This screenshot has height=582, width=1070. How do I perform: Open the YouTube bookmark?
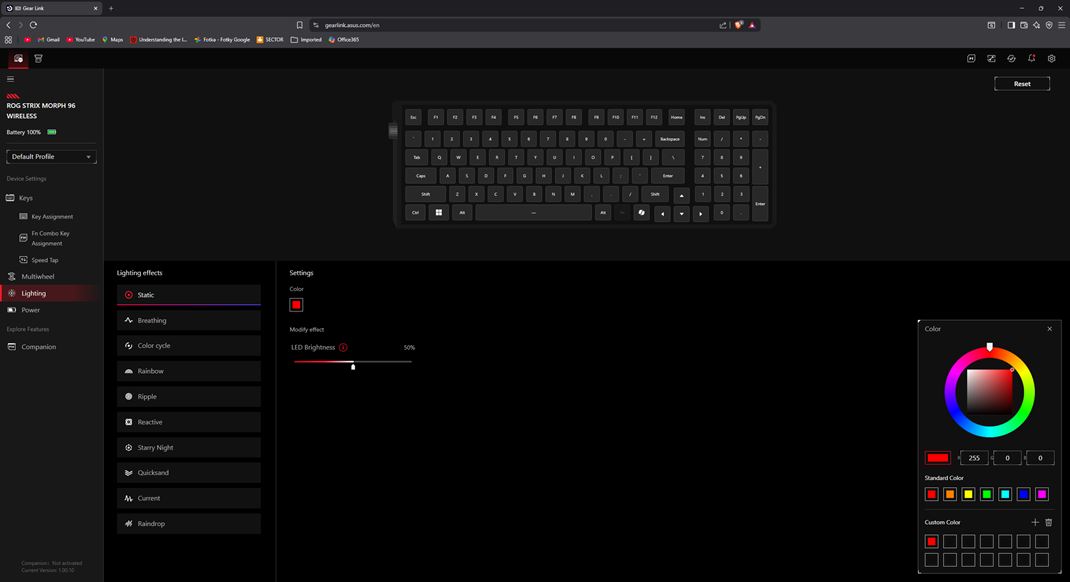[x=81, y=40]
